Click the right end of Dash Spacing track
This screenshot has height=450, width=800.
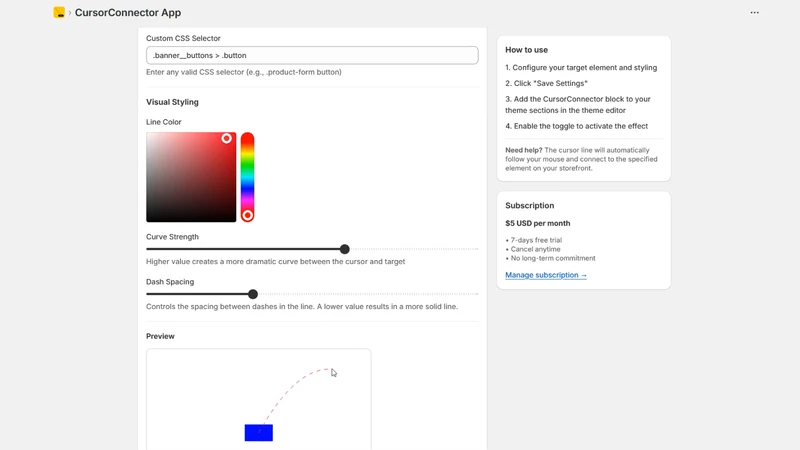(x=477, y=294)
